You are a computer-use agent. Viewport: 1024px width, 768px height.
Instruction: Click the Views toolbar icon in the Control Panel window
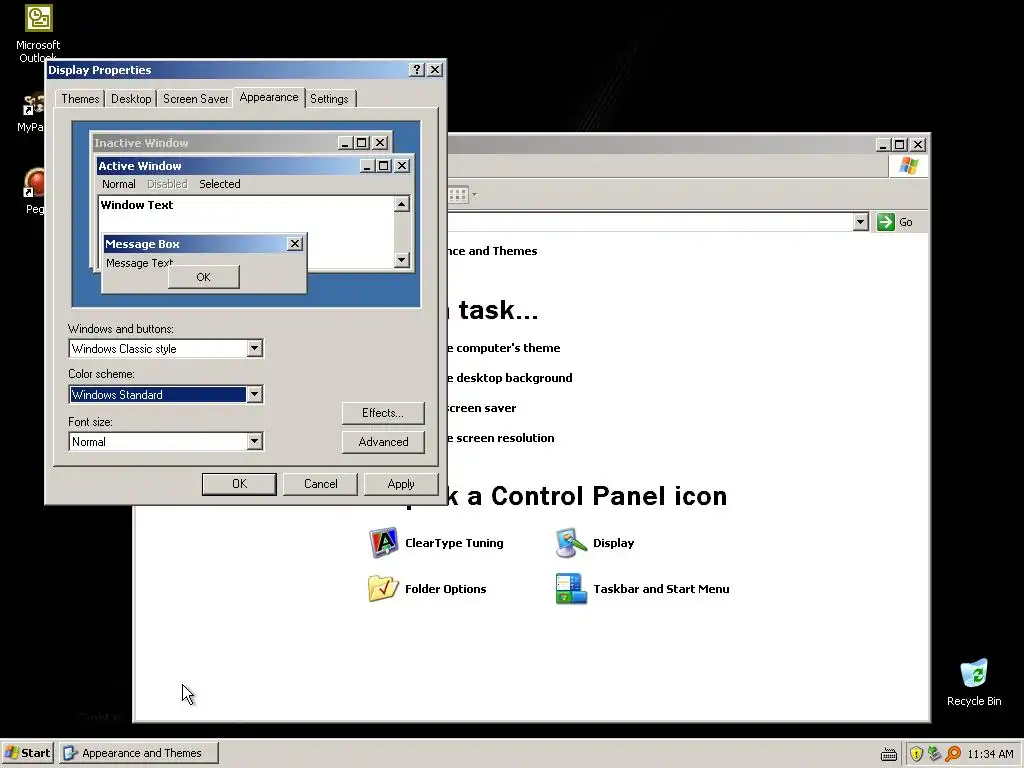(458, 195)
